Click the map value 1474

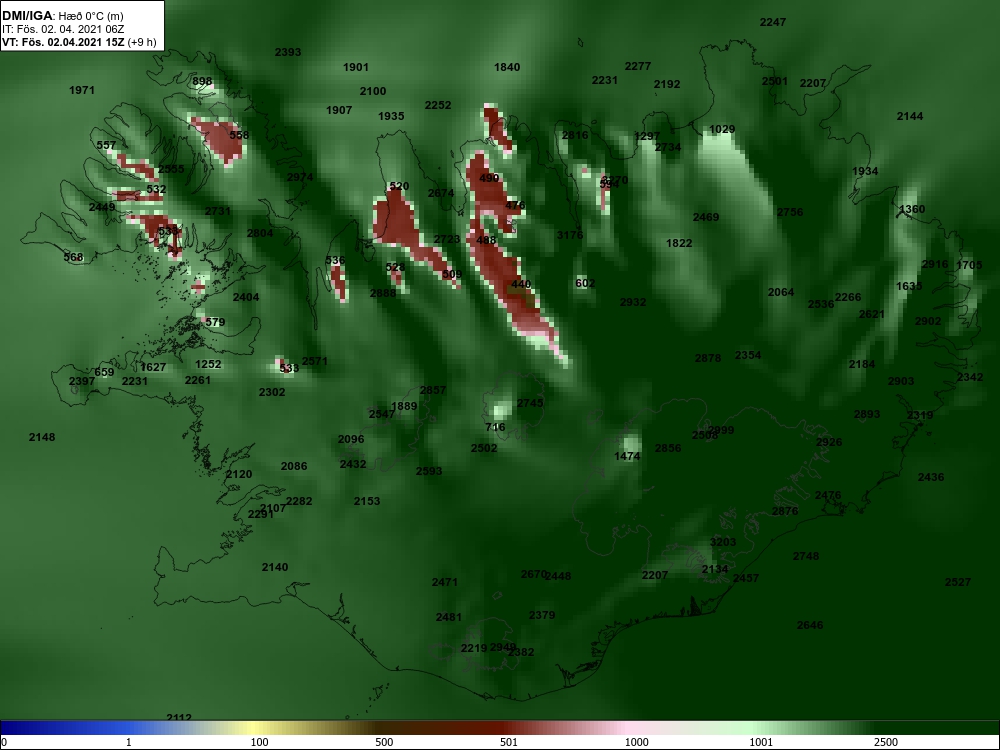coord(628,457)
